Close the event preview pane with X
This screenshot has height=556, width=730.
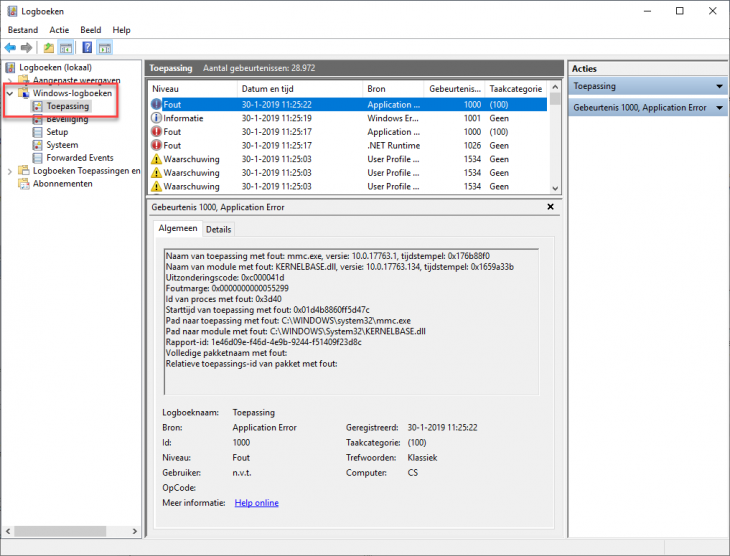pyautogui.click(x=550, y=206)
